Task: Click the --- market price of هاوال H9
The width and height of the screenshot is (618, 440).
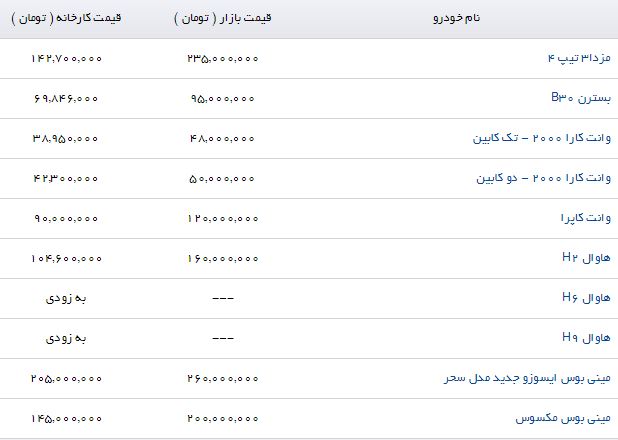Action: point(223,338)
